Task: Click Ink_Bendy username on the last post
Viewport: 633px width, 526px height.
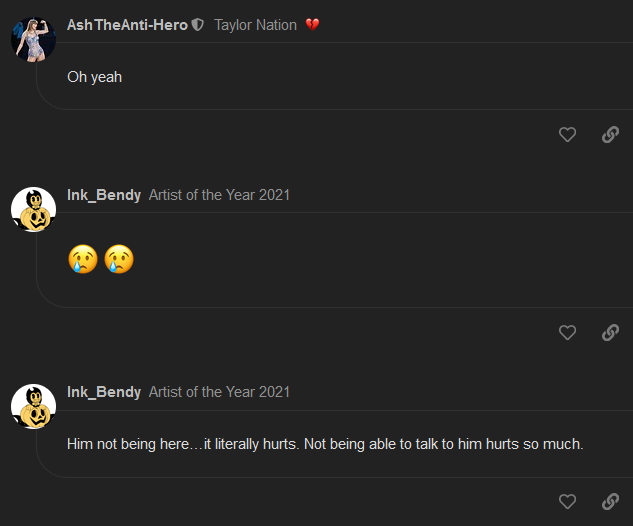Action: coord(104,392)
